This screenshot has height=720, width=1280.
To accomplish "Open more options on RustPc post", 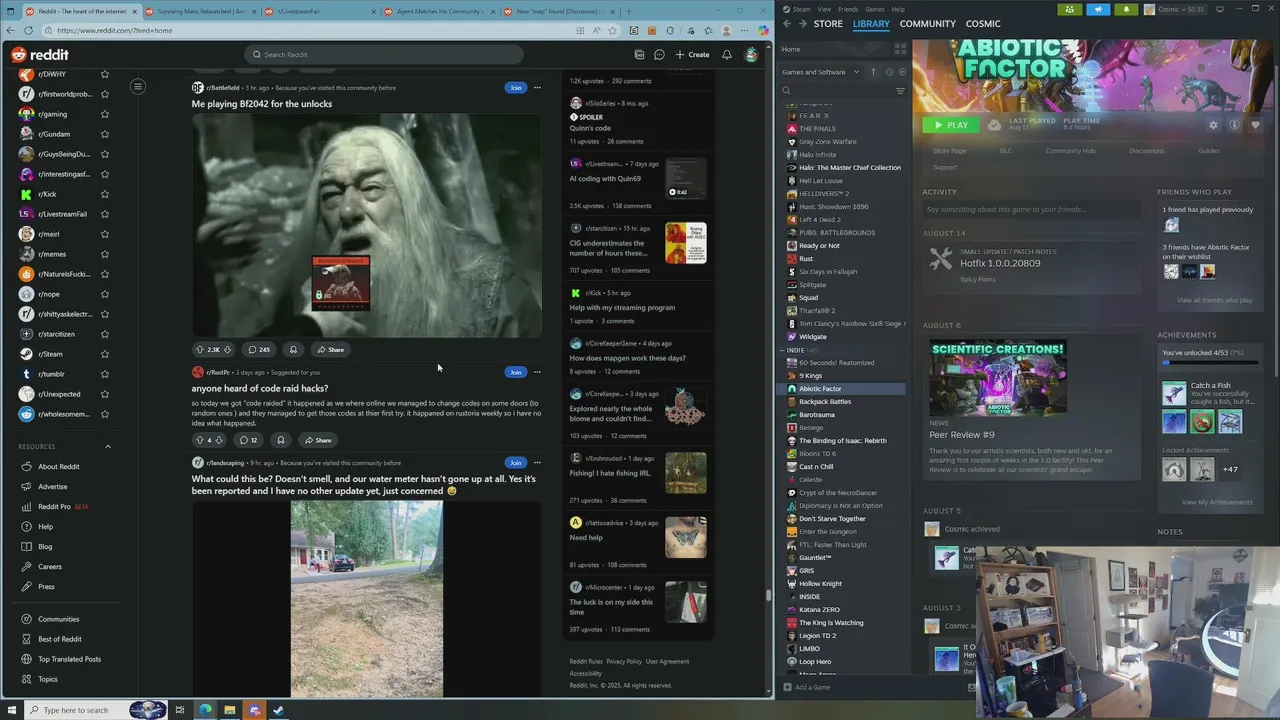I will tap(537, 372).
